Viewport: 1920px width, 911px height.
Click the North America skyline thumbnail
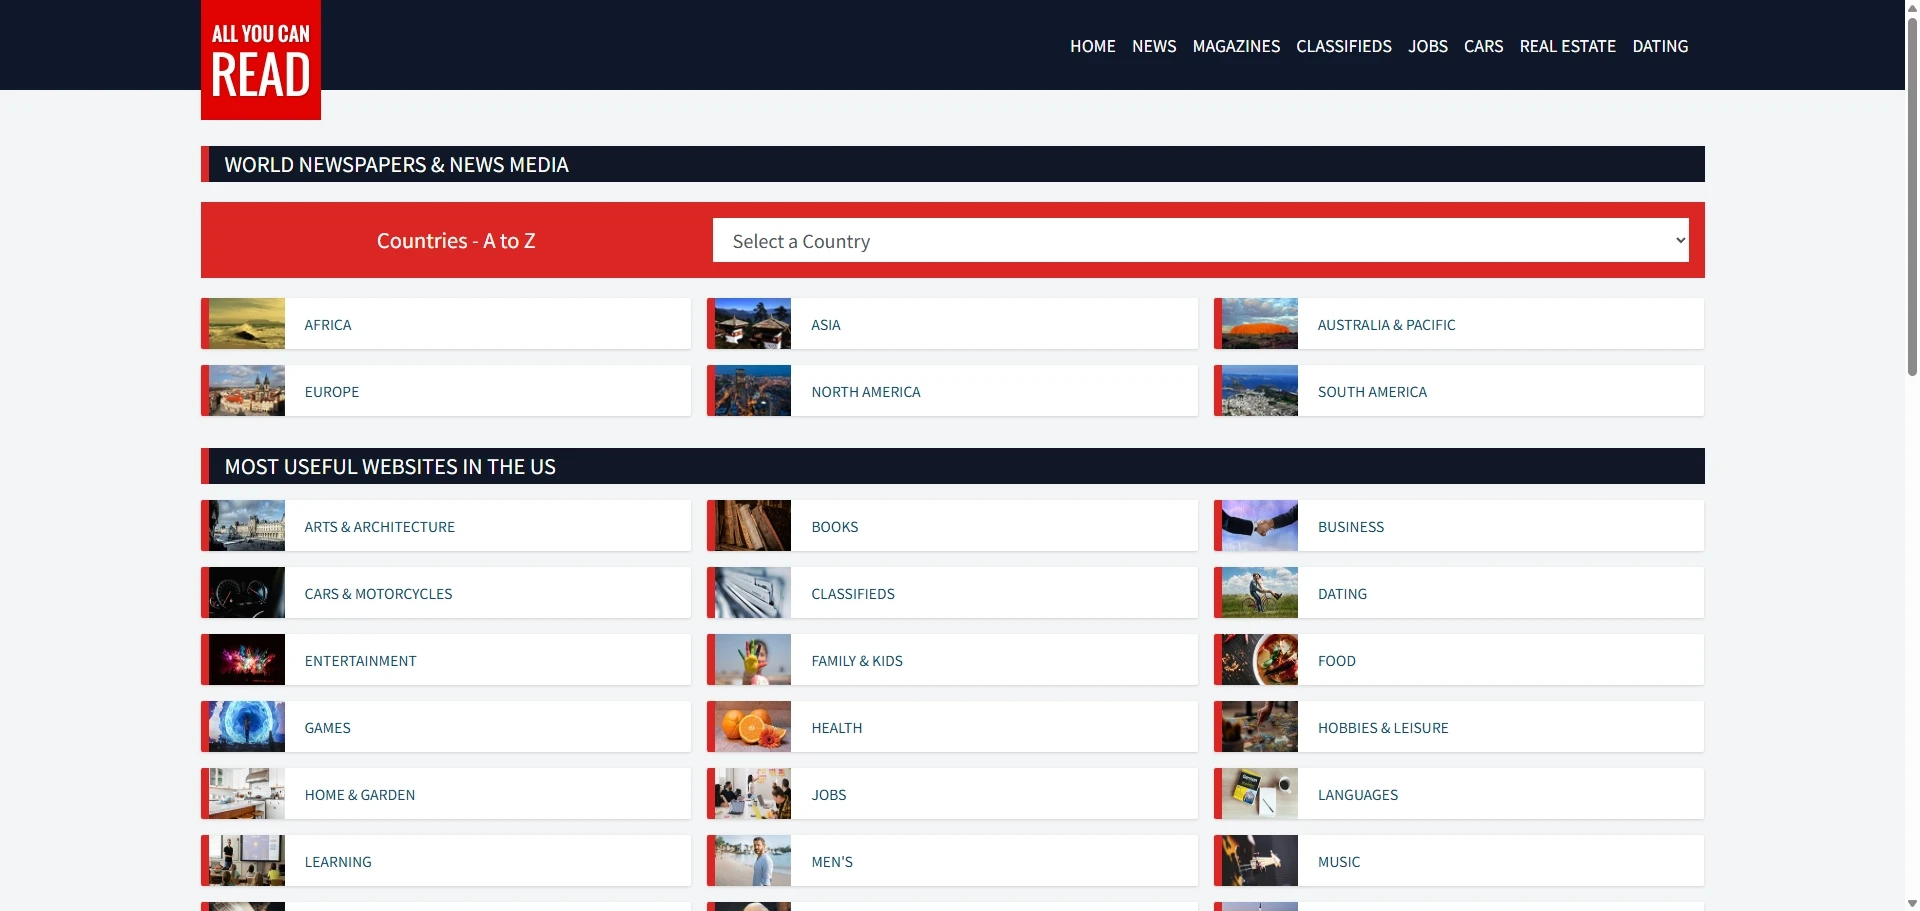pos(753,390)
